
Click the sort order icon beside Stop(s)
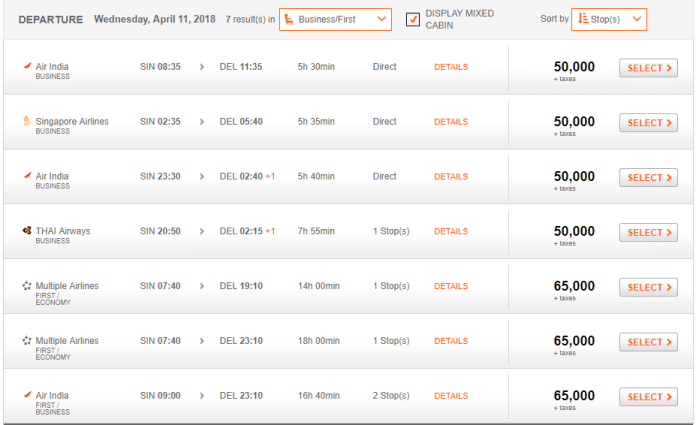click(583, 19)
